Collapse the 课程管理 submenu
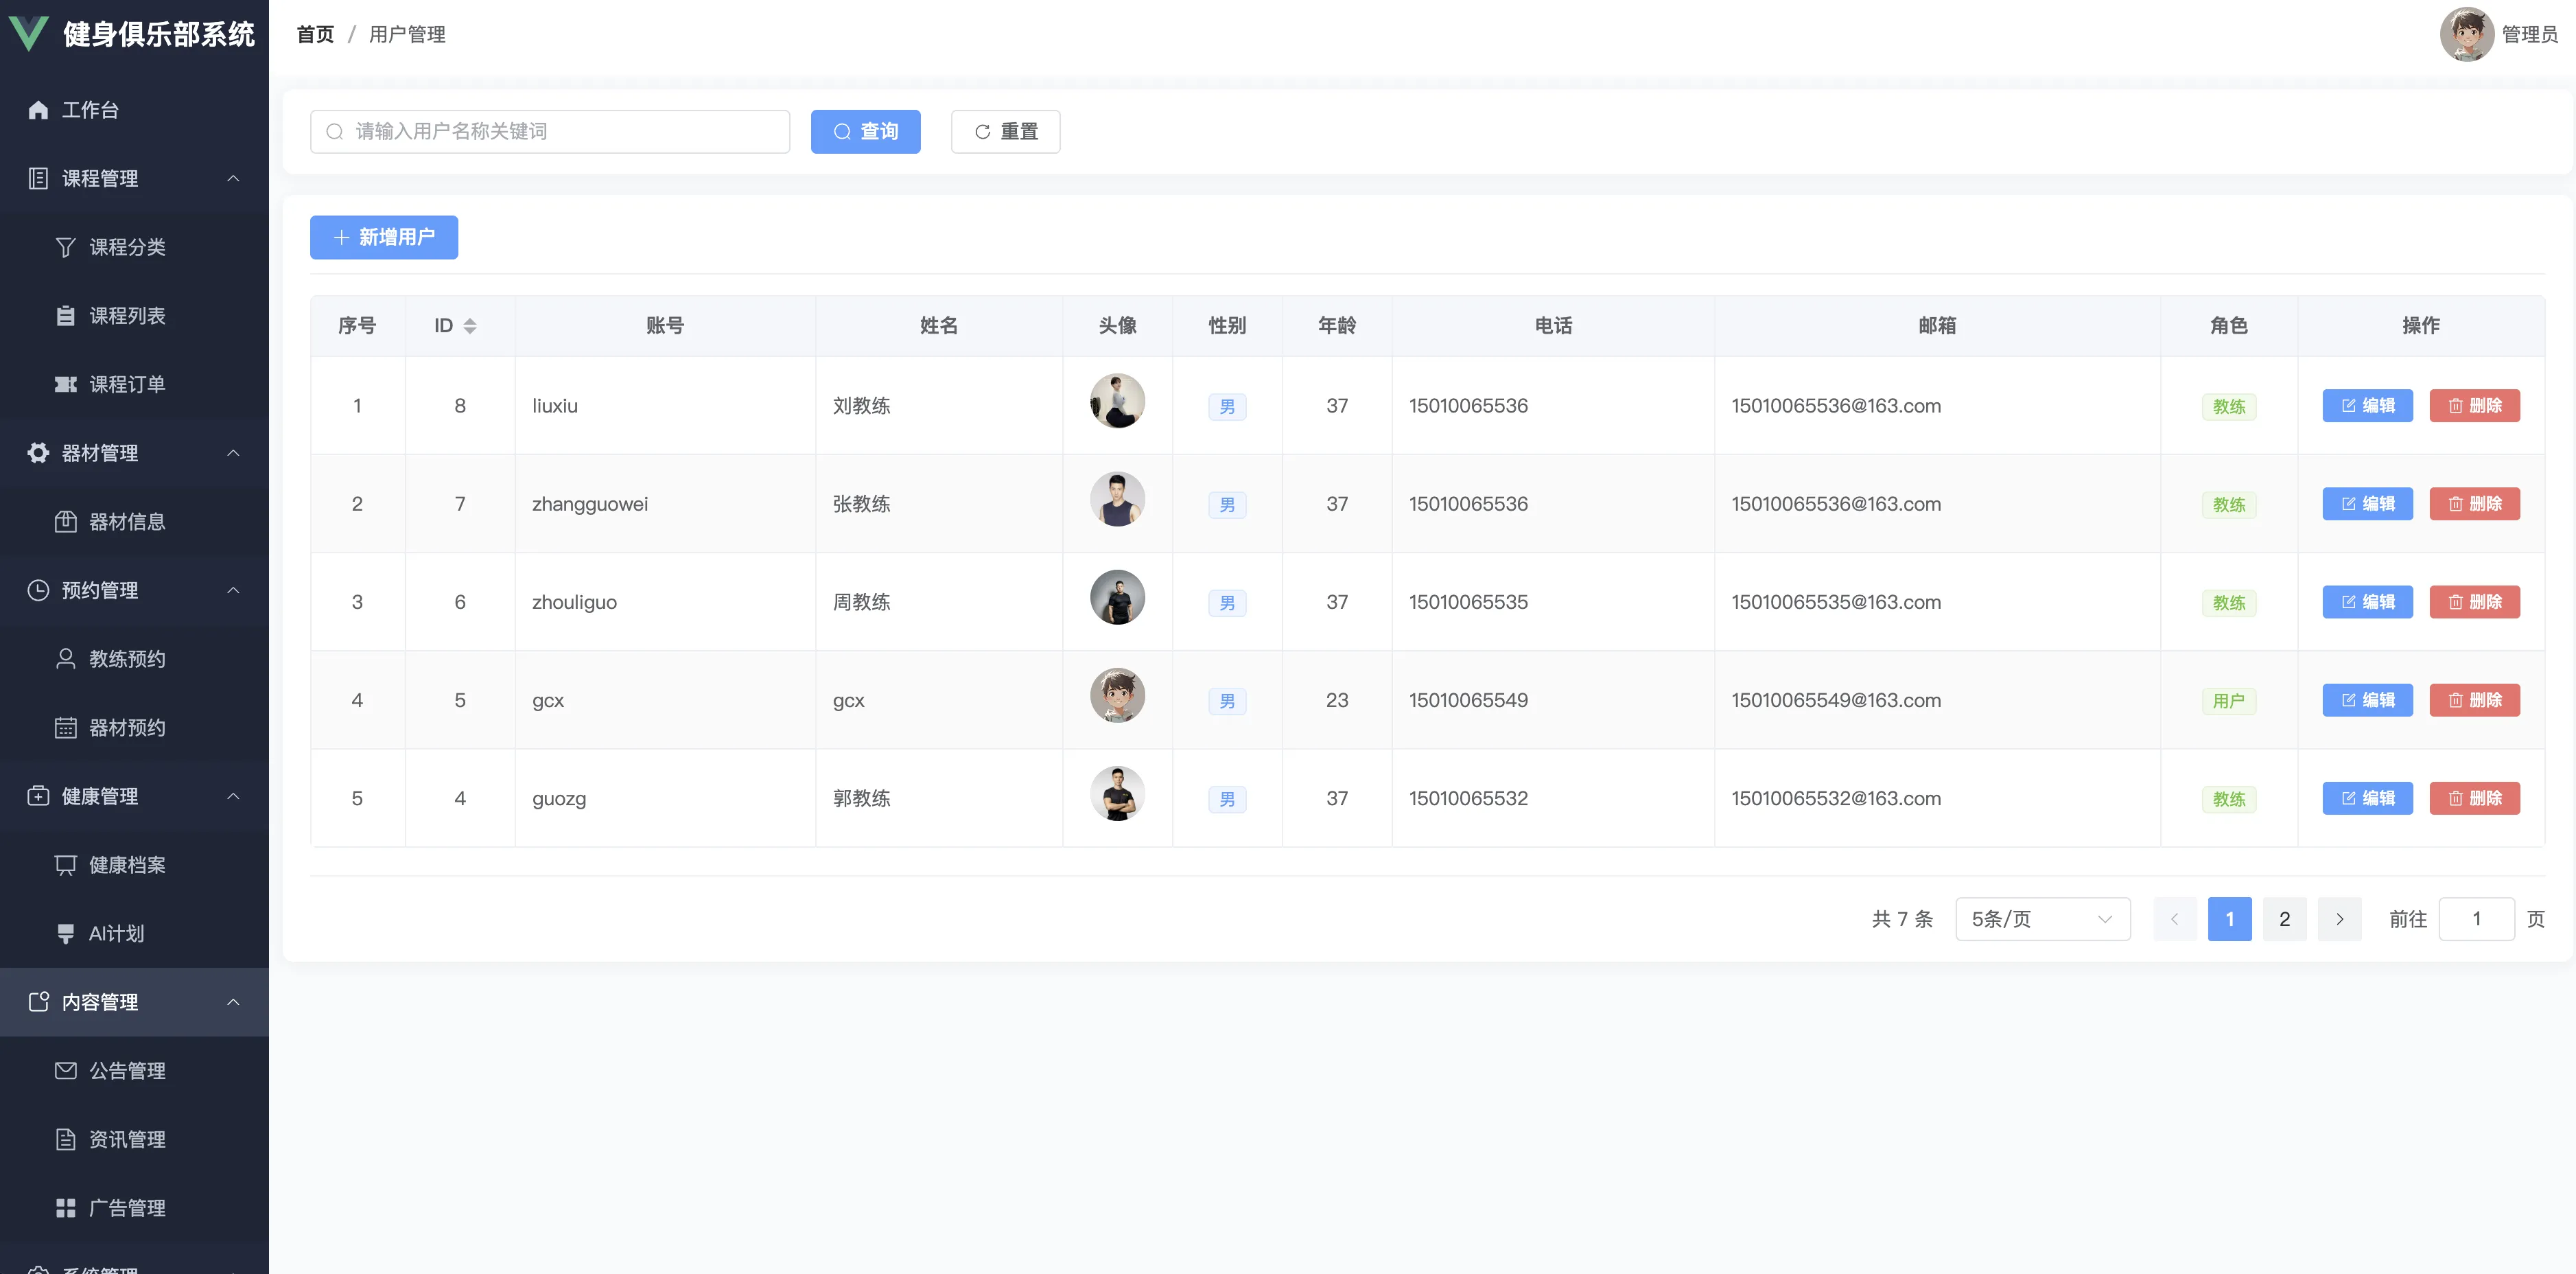Image resolution: width=2576 pixels, height=1274 pixels. [x=233, y=178]
